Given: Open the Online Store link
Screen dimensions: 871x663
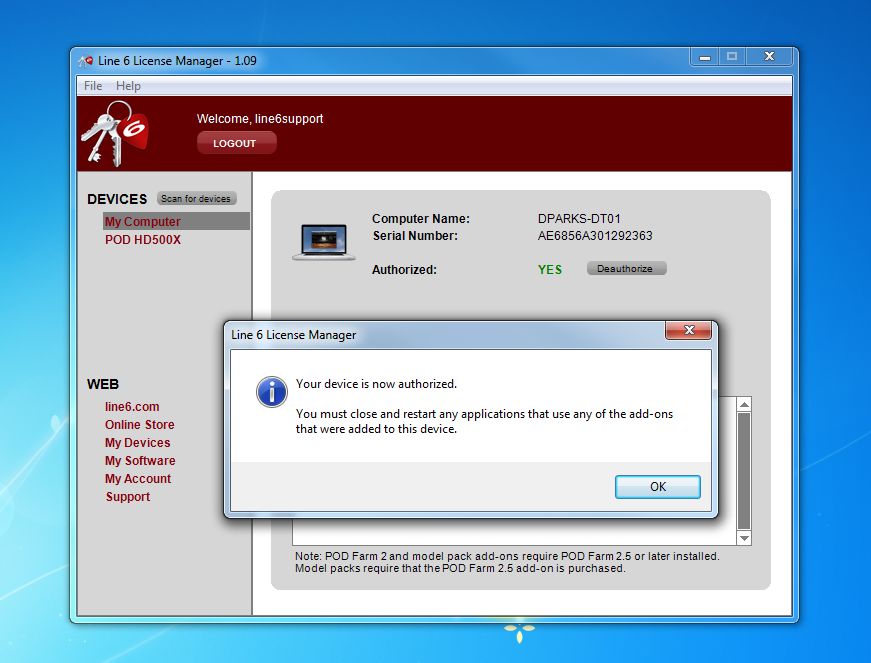Looking at the screenshot, I should point(139,425).
